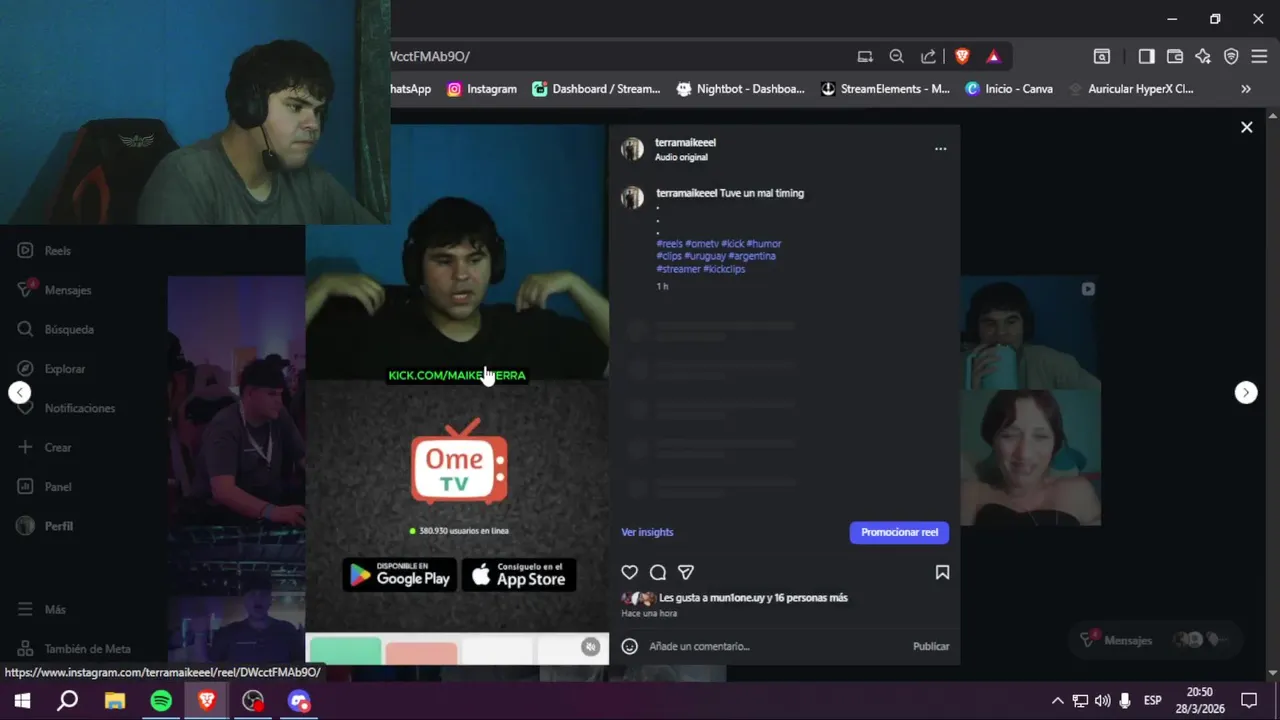Click the zoom magnifier in address bar

point(897,57)
